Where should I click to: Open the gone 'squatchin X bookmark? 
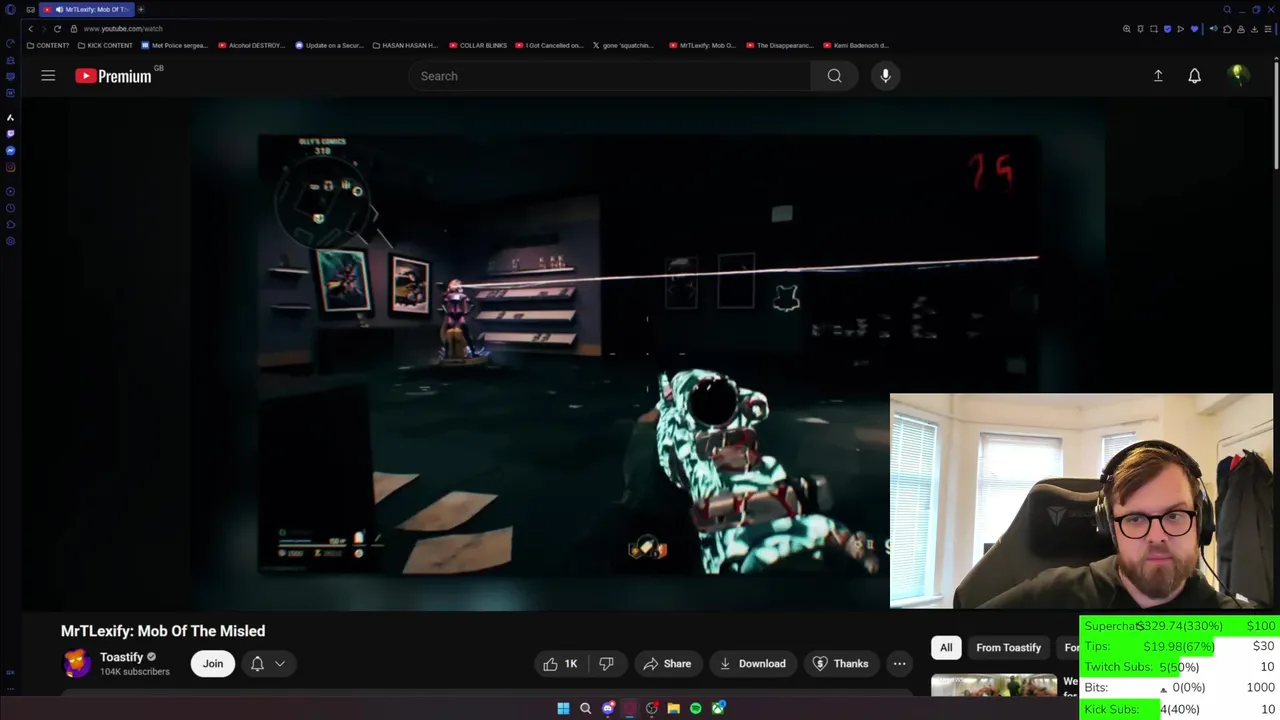click(x=623, y=45)
